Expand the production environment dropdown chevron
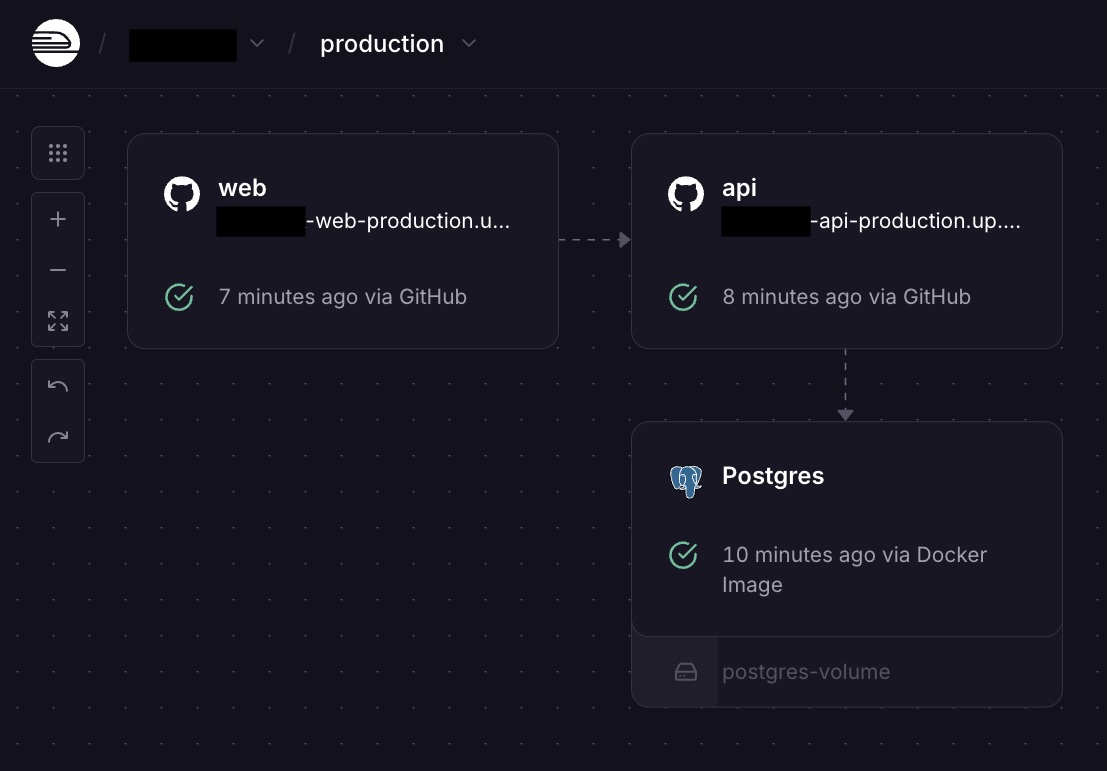 point(469,44)
